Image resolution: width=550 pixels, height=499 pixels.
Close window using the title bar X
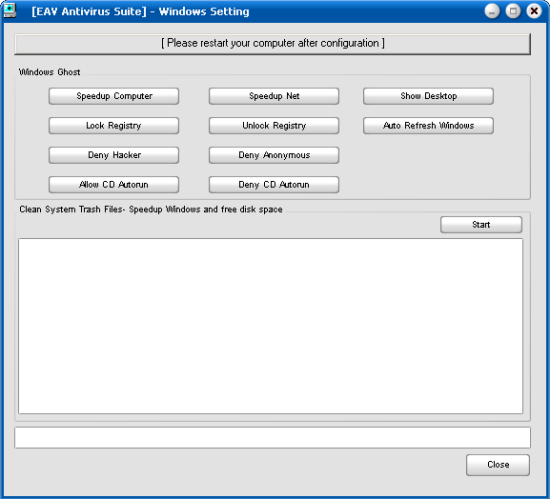534,11
